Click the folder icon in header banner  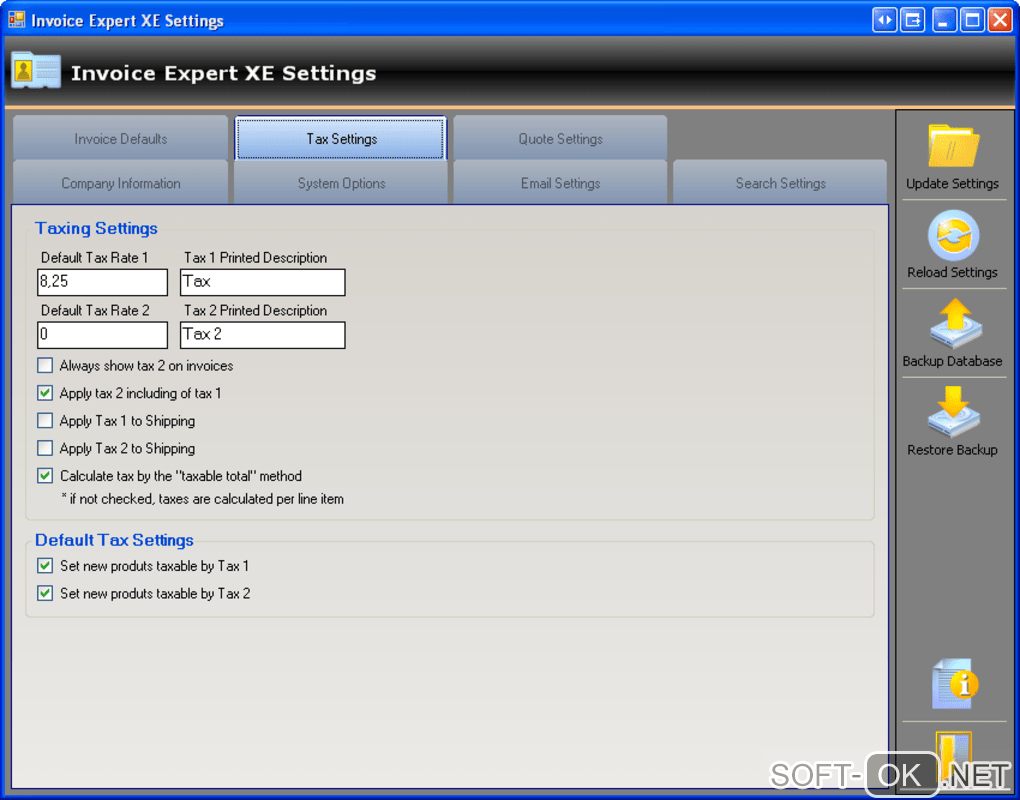(36, 70)
